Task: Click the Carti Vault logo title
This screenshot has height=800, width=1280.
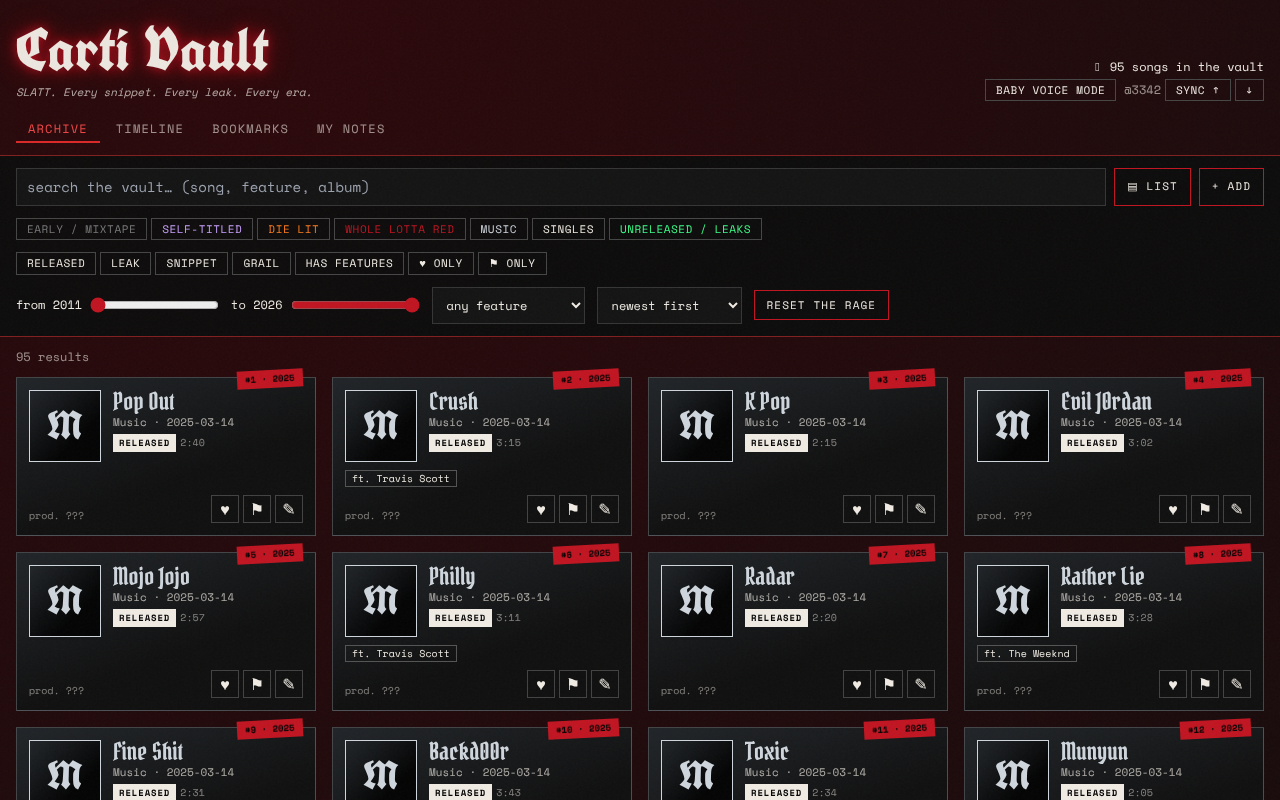Action: [143, 50]
